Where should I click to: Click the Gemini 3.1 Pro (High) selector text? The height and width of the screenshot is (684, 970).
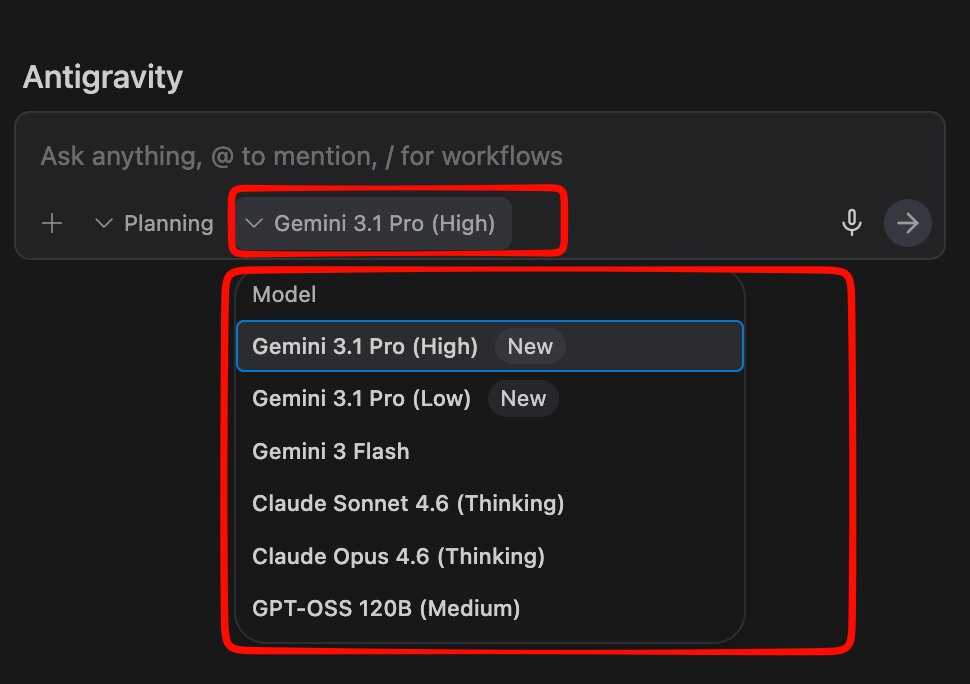point(385,223)
